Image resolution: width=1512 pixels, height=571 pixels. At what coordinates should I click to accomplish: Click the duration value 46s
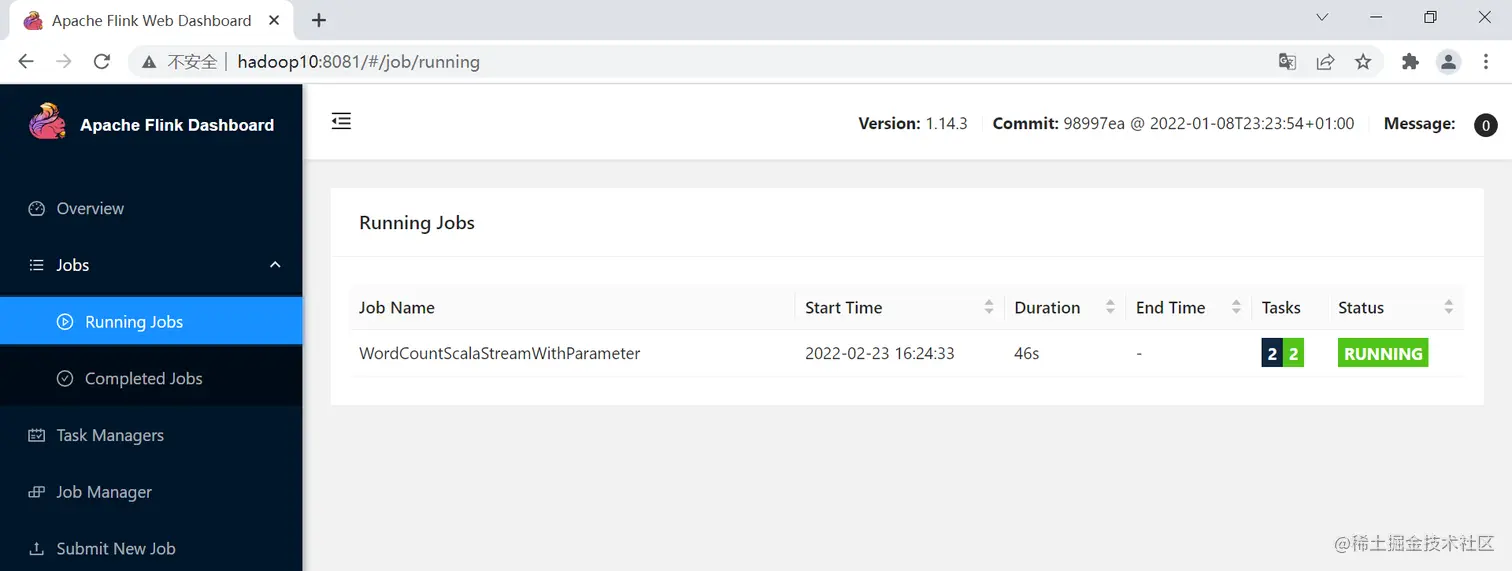1027,353
